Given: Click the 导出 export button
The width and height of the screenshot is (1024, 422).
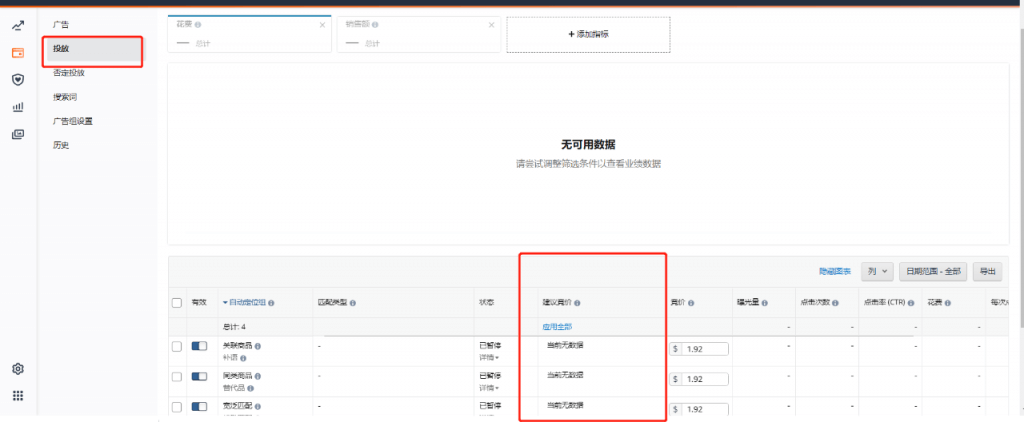Looking at the screenshot, I should click(x=987, y=271).
